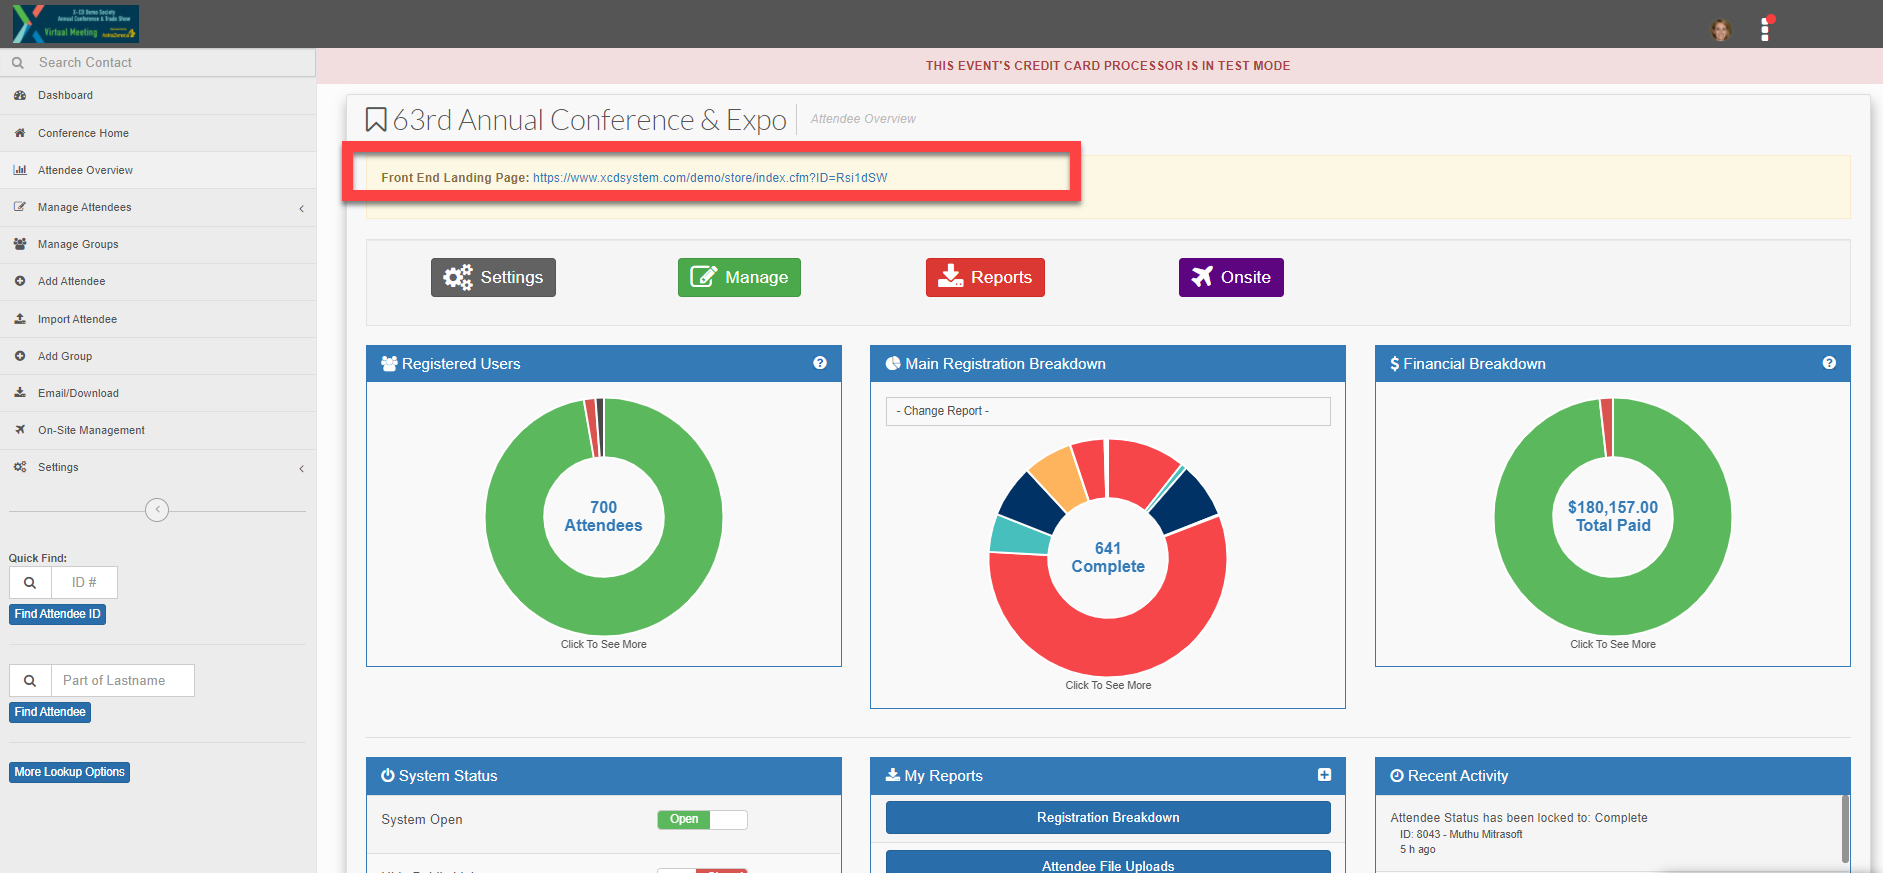Click the magnifier icon beside Part of Lastname
The image size is (1883, 873).
click(x=30, y=681)
